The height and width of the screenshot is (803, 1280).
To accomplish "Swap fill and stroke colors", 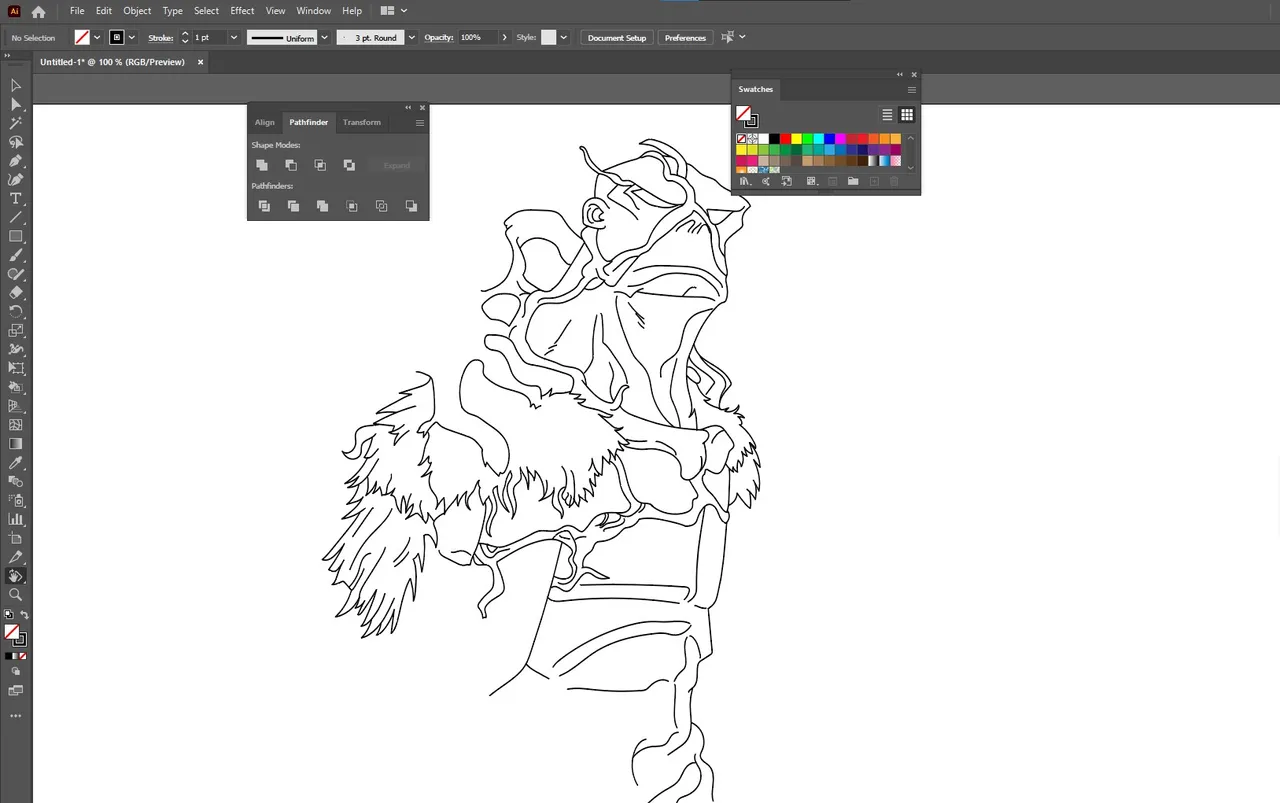I will (24, 615).
